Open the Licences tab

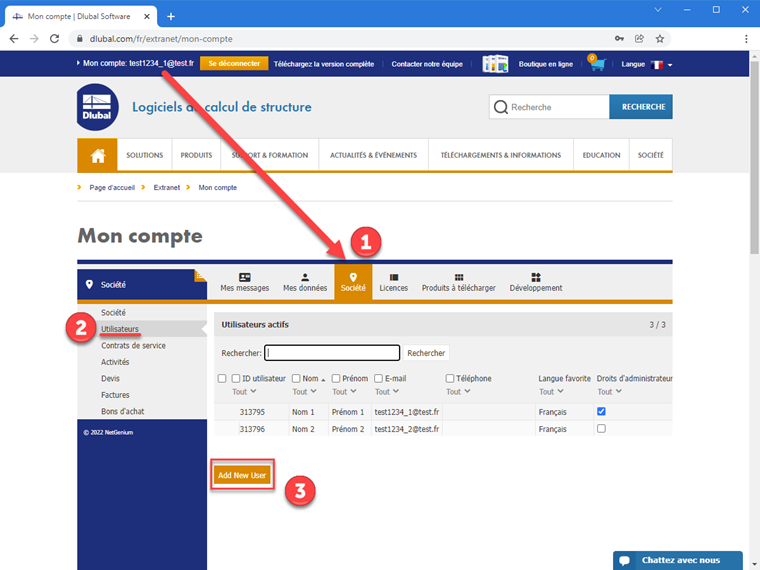click(x=394, y=282)
